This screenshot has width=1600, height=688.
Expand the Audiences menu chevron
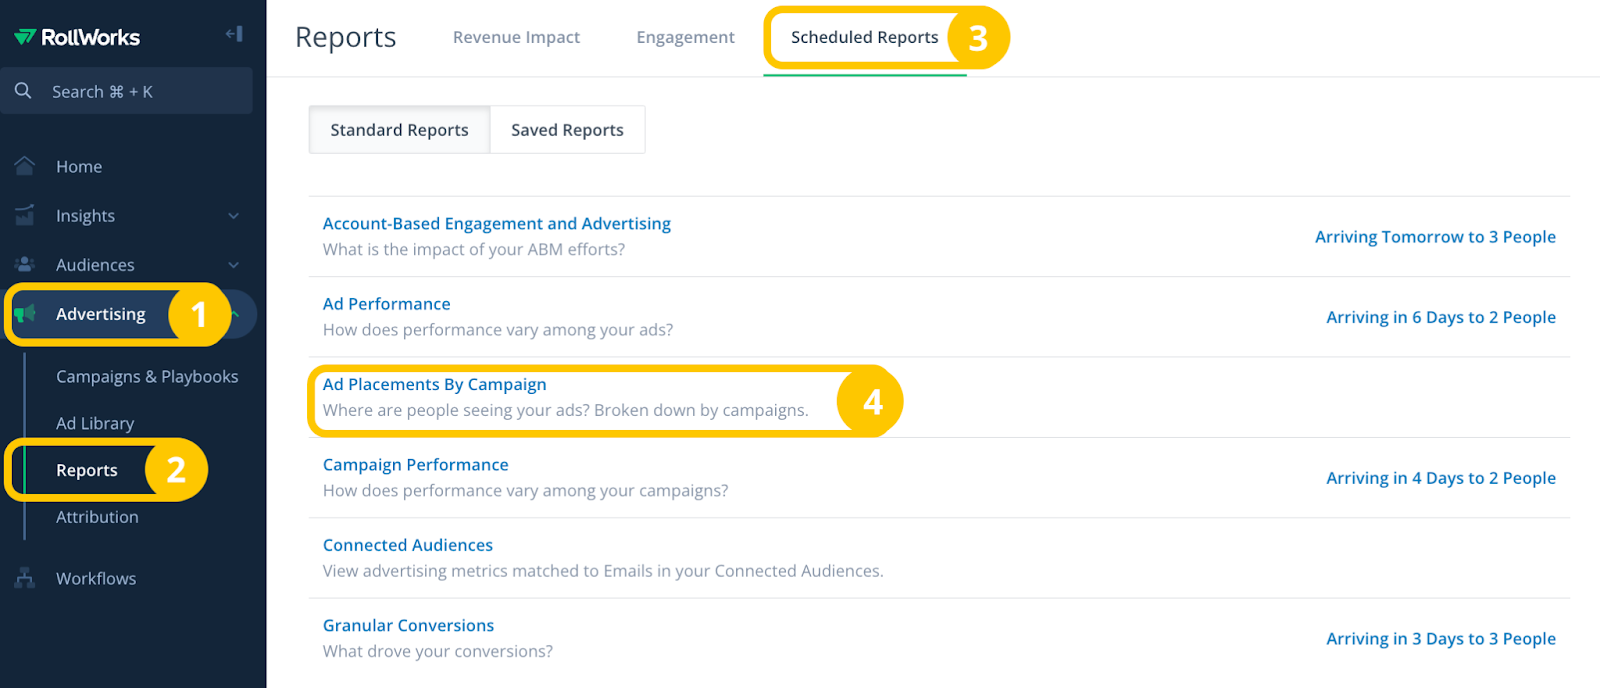pos(233,265)
